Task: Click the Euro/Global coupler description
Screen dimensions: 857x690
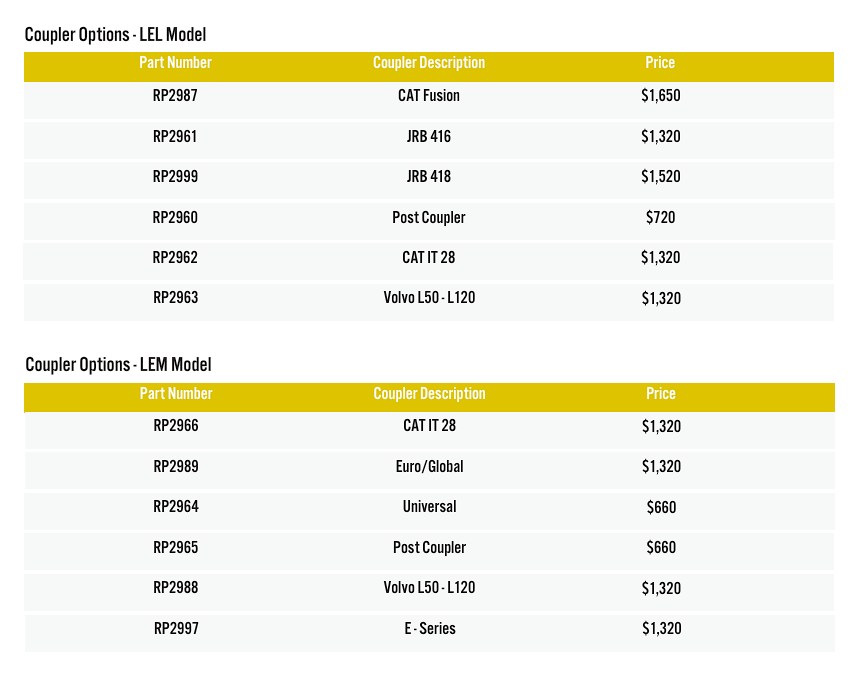Action: [429, 467]
